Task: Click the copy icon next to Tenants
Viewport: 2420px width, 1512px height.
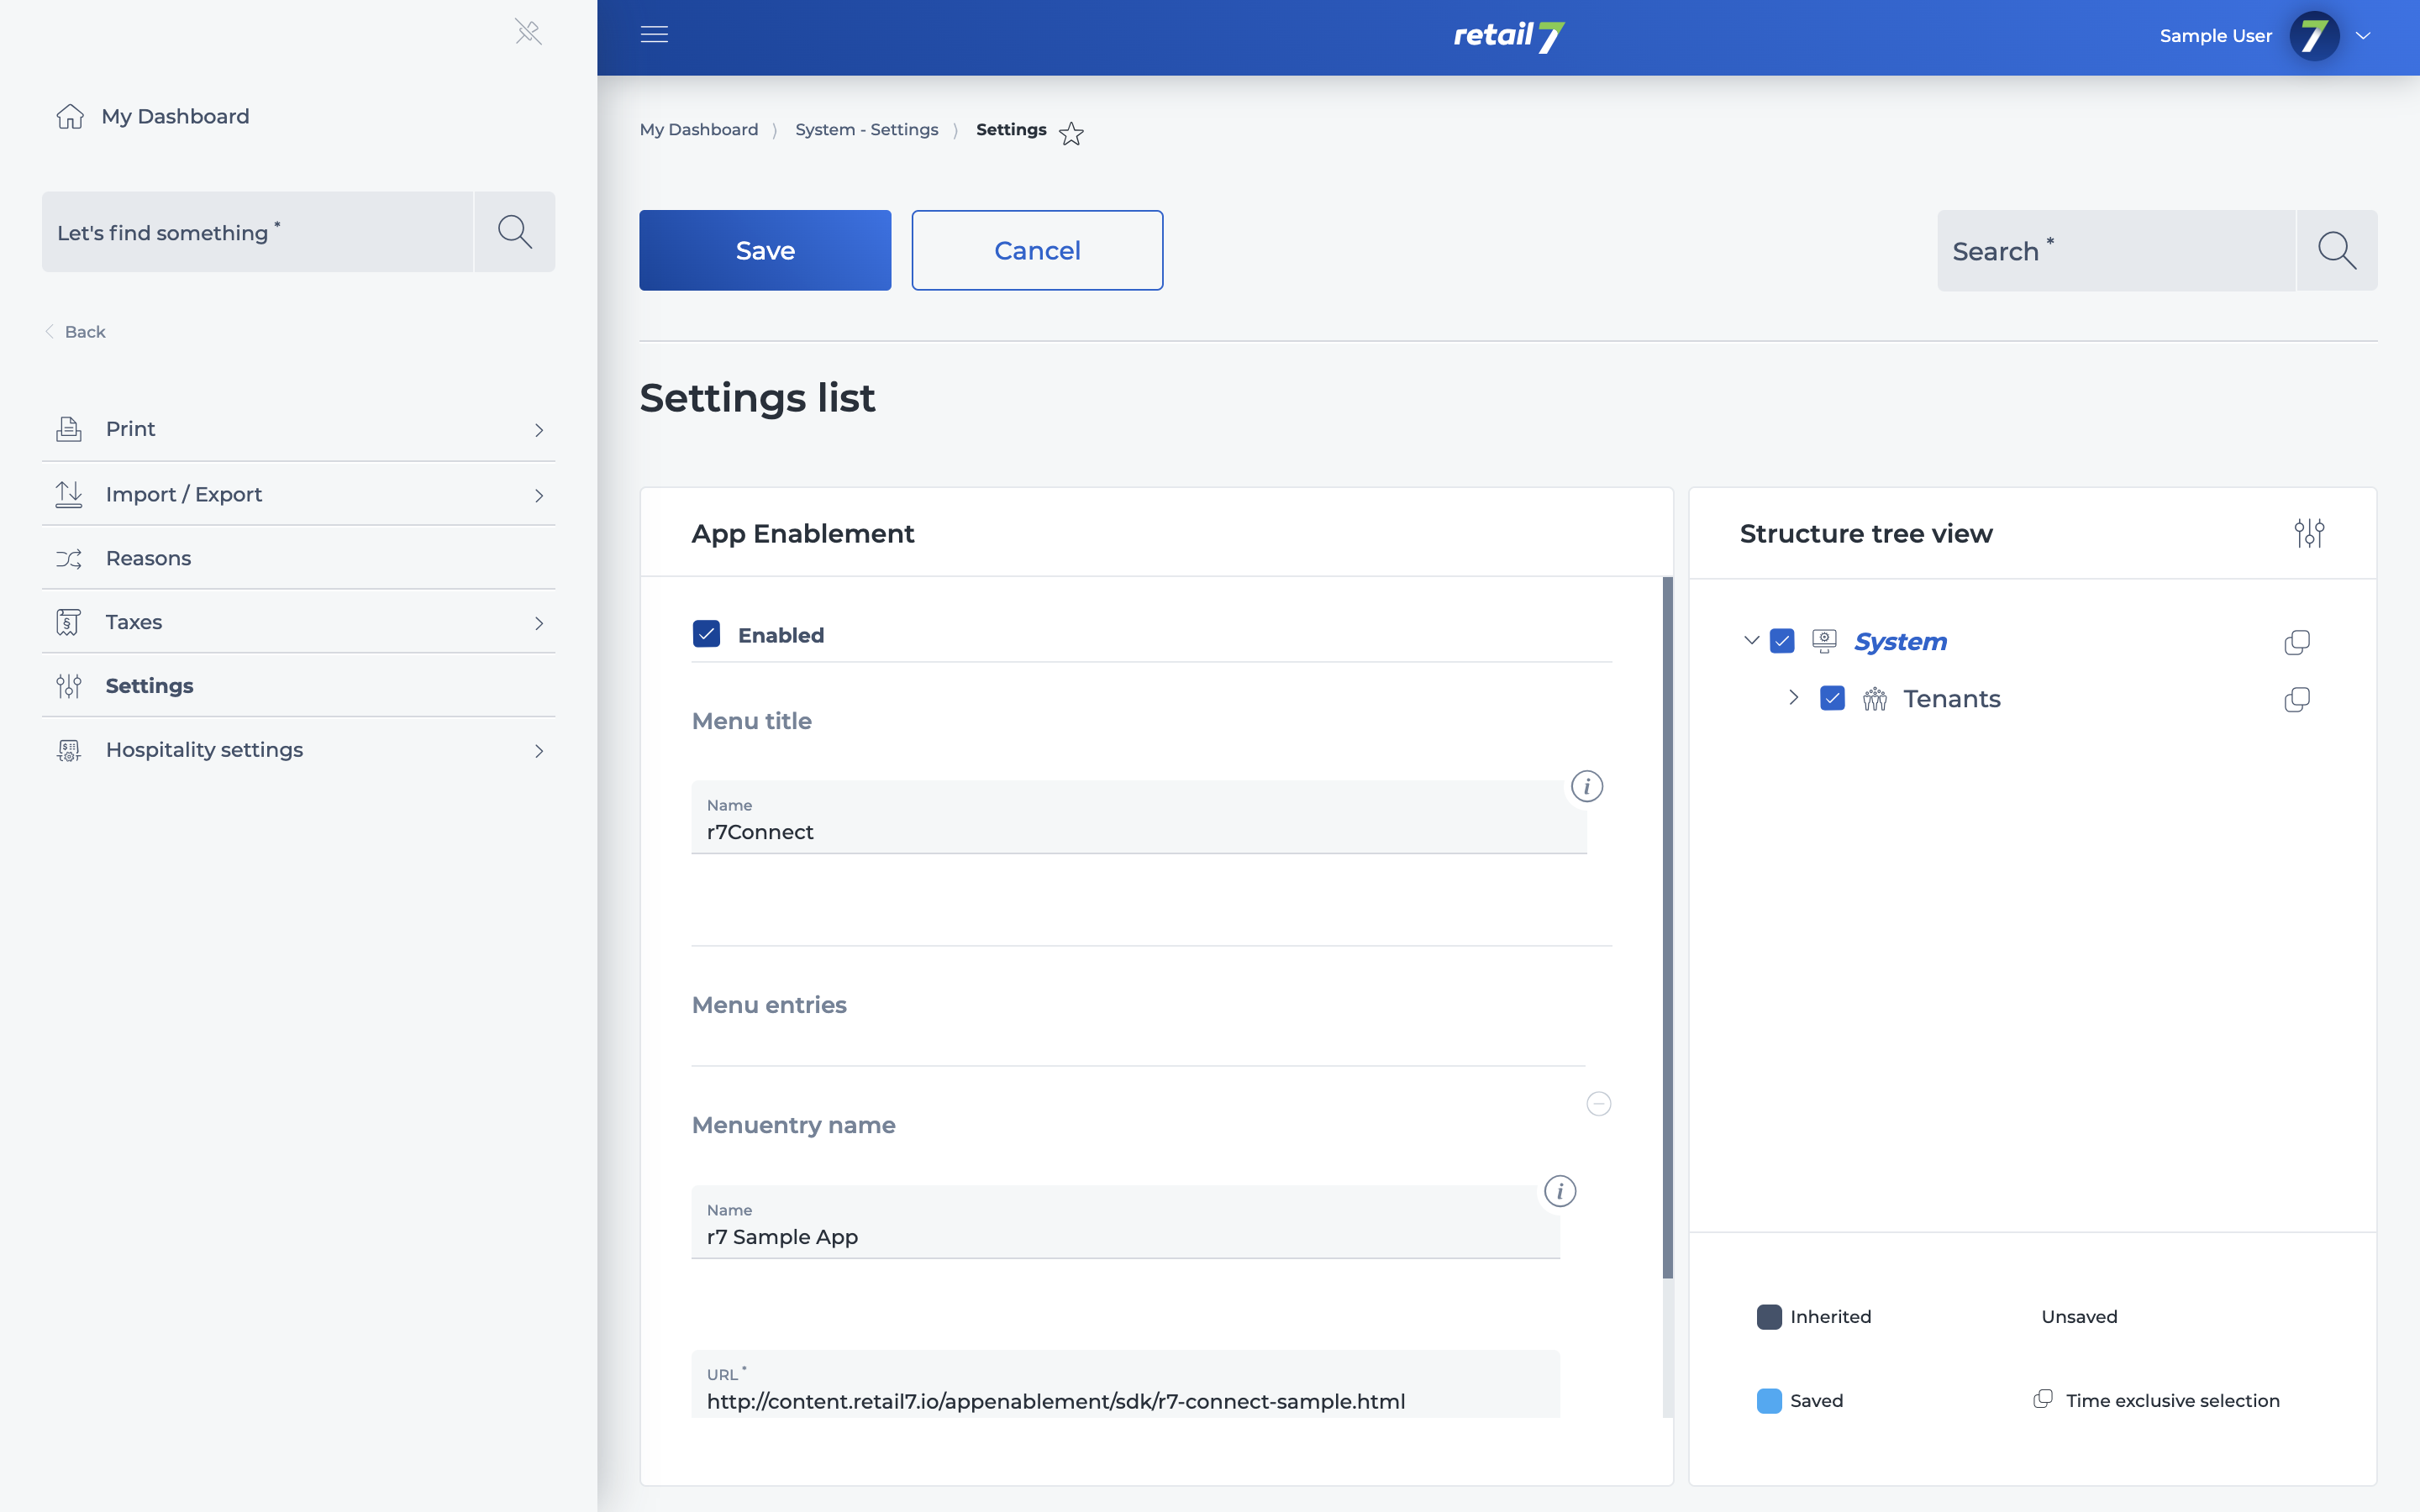Action: point(2297,699)
